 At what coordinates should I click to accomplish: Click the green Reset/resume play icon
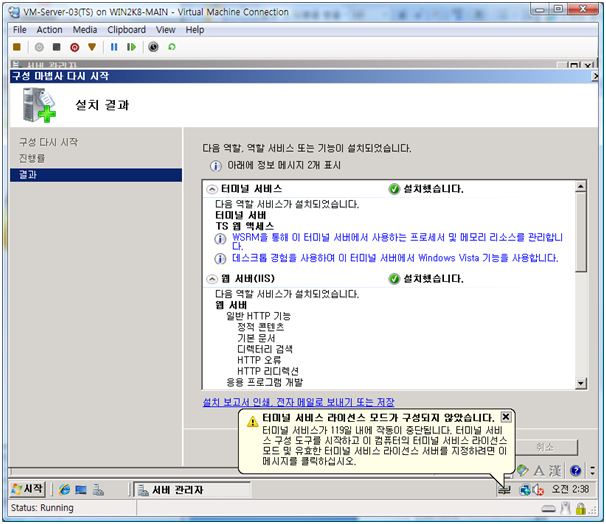131,47
